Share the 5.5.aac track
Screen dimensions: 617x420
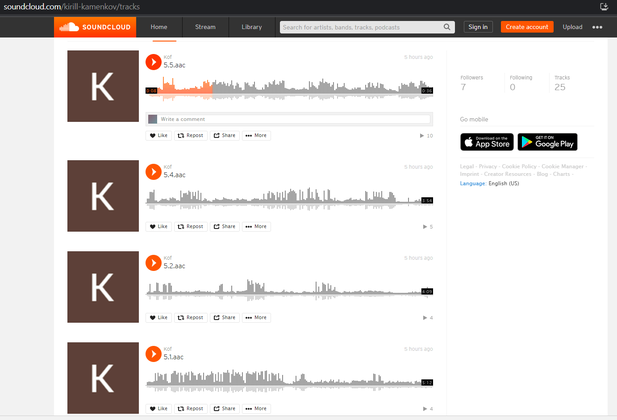click(224, 135)
